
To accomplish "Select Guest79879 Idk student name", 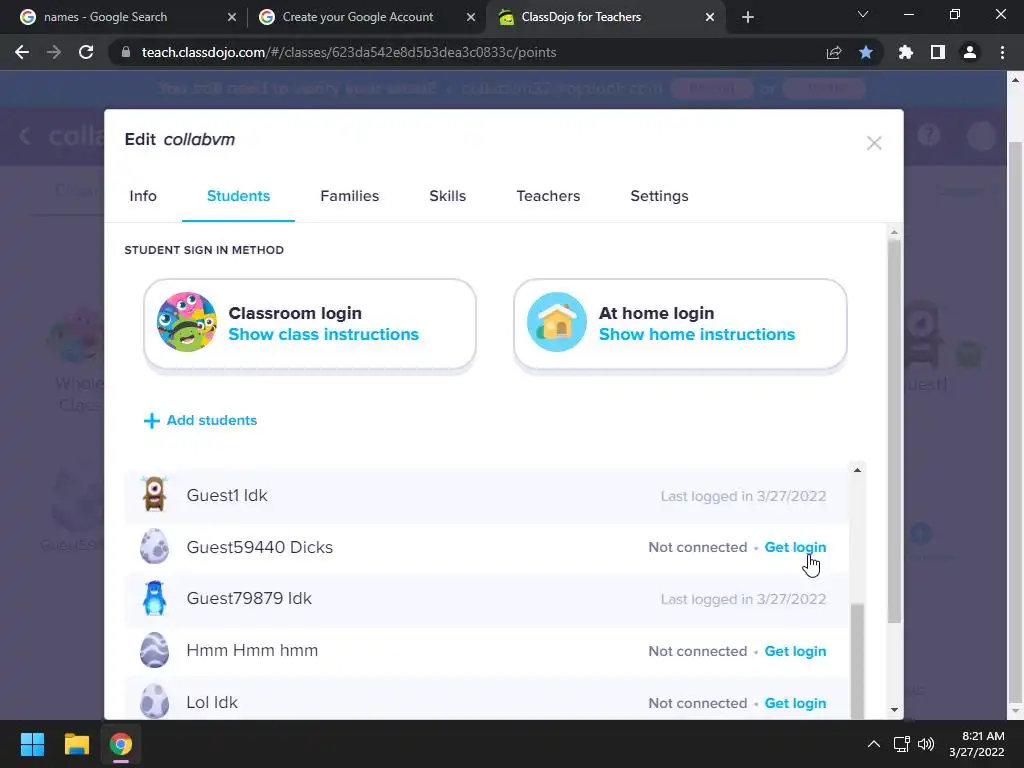I will pyautogui.click(x=249, y=598).
